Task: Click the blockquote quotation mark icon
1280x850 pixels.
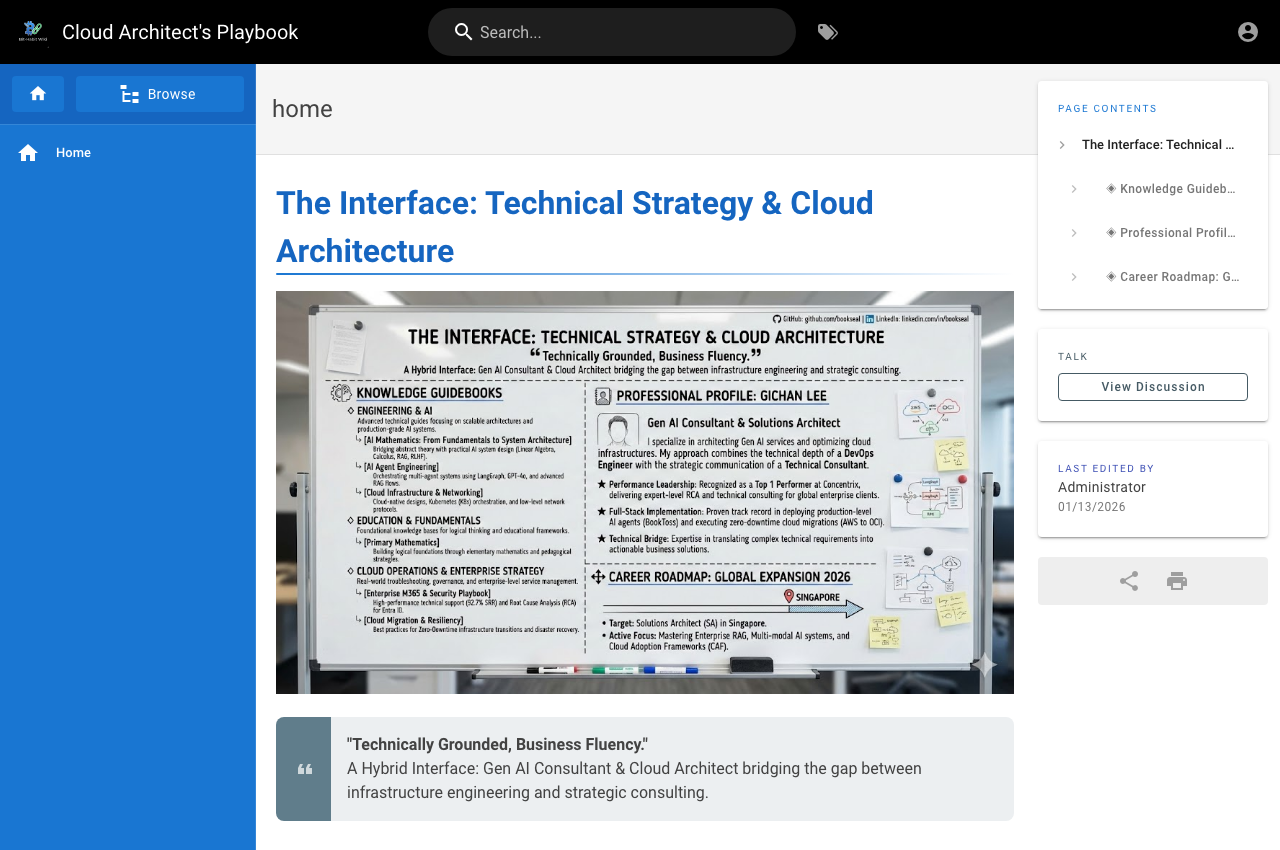Action: [304, 769]
